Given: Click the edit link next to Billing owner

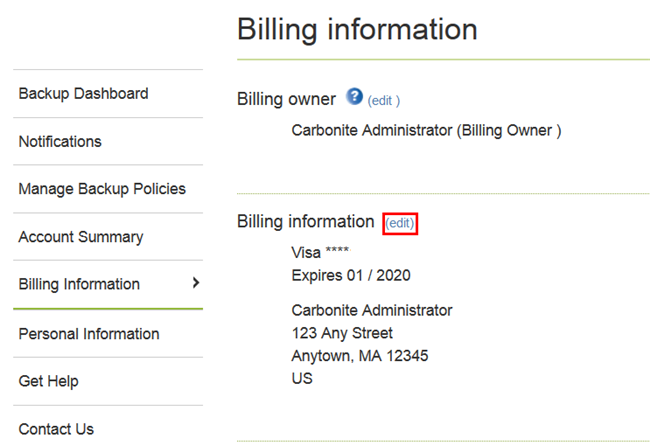Looking at the screenshot, I should point(384,101).
